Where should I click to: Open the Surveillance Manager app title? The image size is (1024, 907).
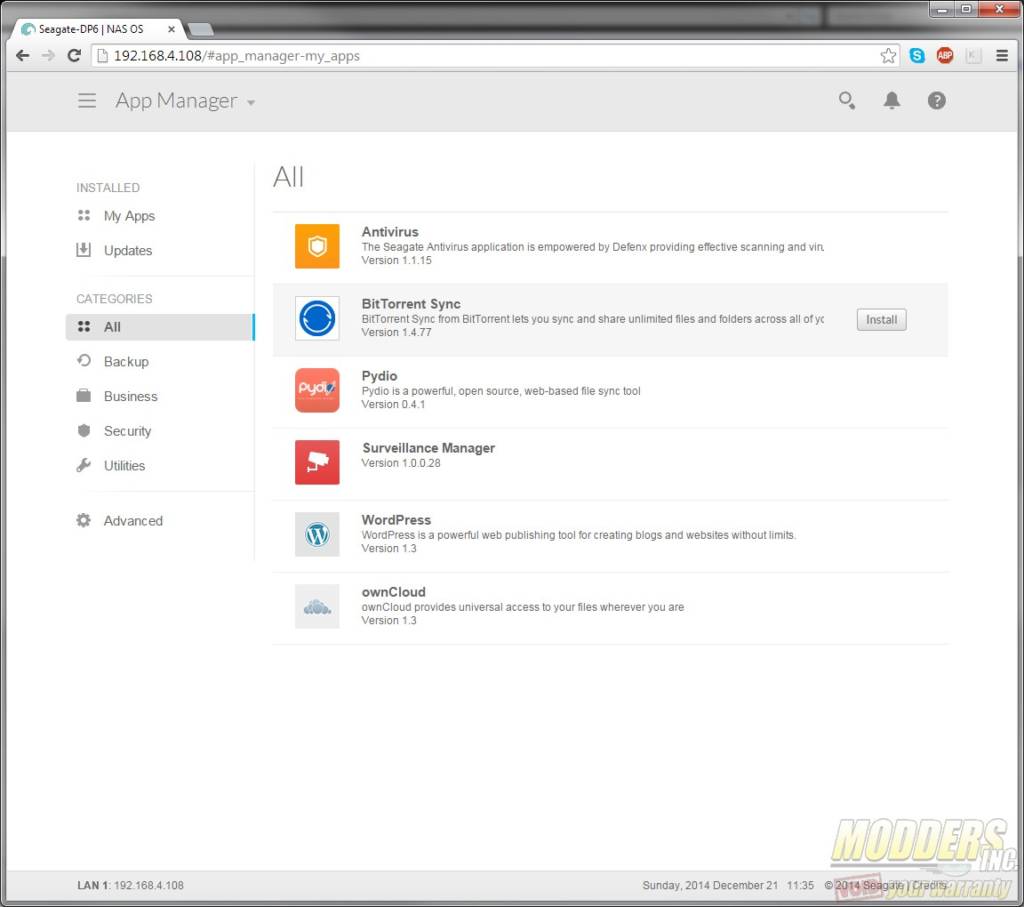[x=428, y=447]
